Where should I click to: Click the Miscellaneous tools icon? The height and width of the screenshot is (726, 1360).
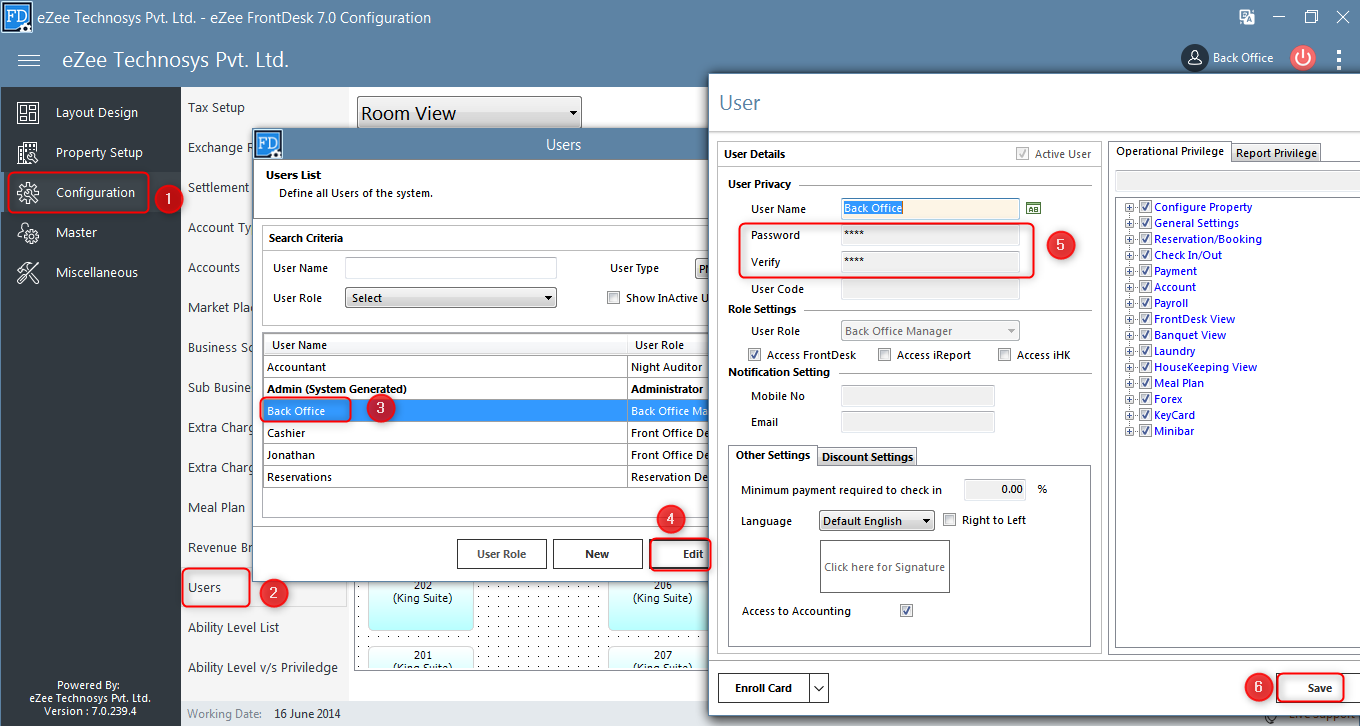(28, 273)
